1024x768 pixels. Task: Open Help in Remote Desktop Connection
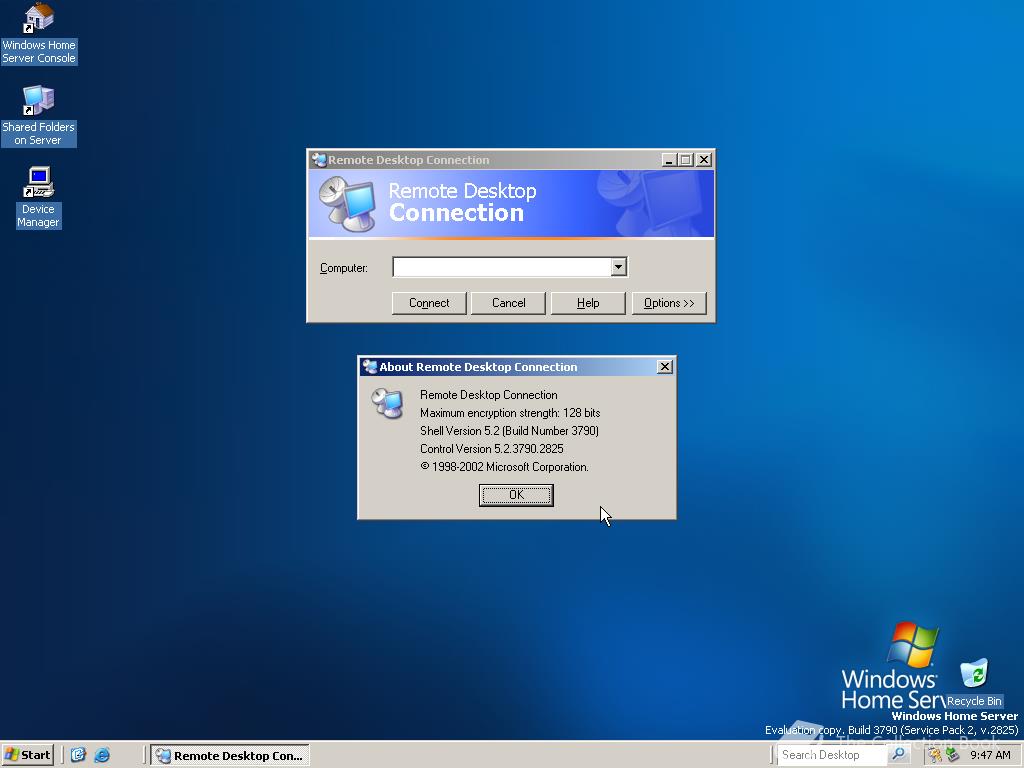click(x=588, y=303)
